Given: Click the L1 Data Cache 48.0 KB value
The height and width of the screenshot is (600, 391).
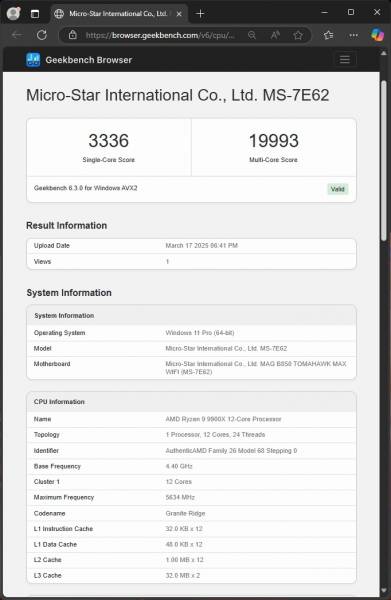Looking at the screenshot, I should [x=184, y=545].
